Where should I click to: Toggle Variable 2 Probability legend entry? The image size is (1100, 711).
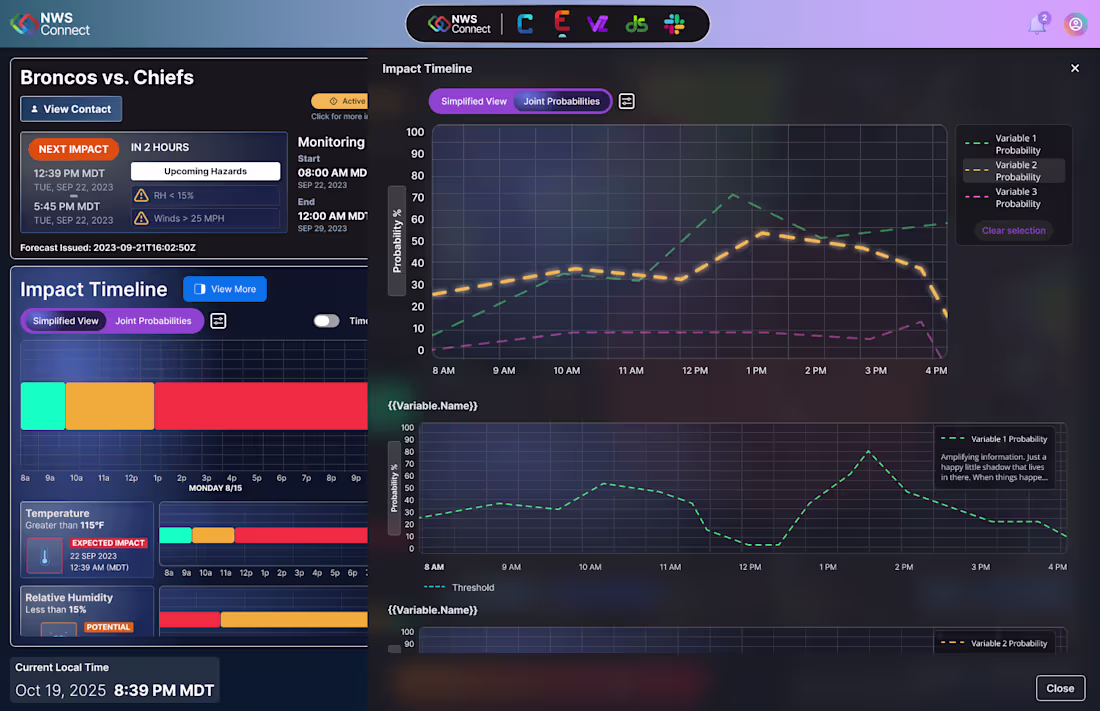[1014, 171]
